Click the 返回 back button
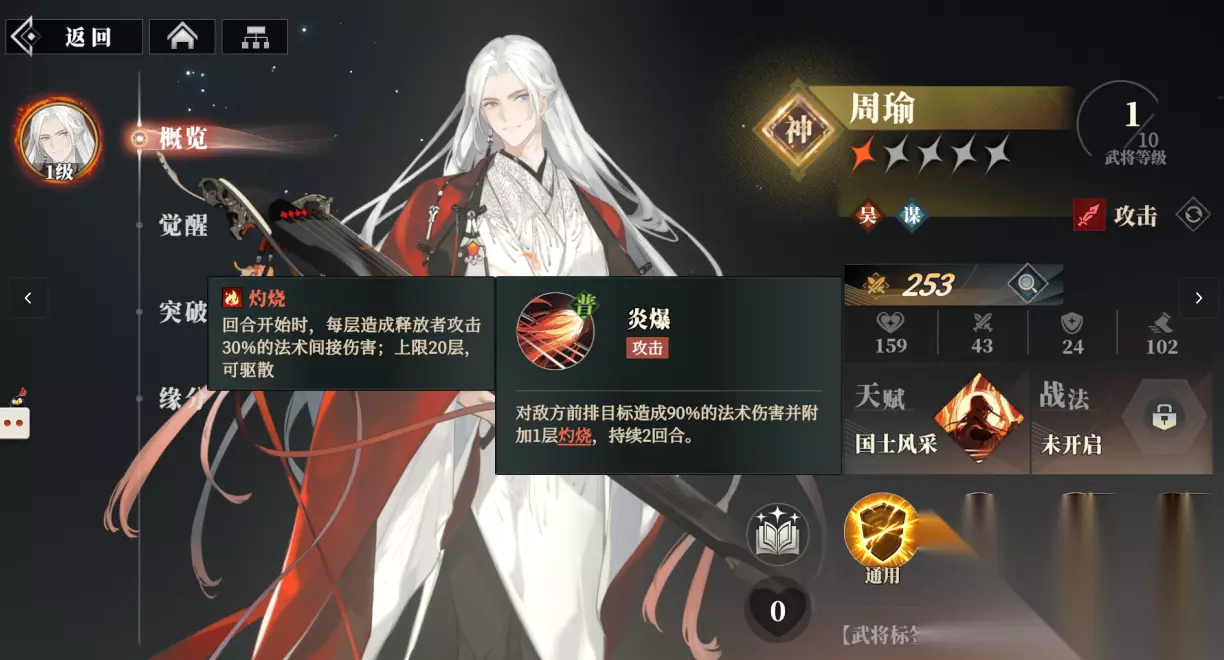1224x660 pixels. pos(75,37)
